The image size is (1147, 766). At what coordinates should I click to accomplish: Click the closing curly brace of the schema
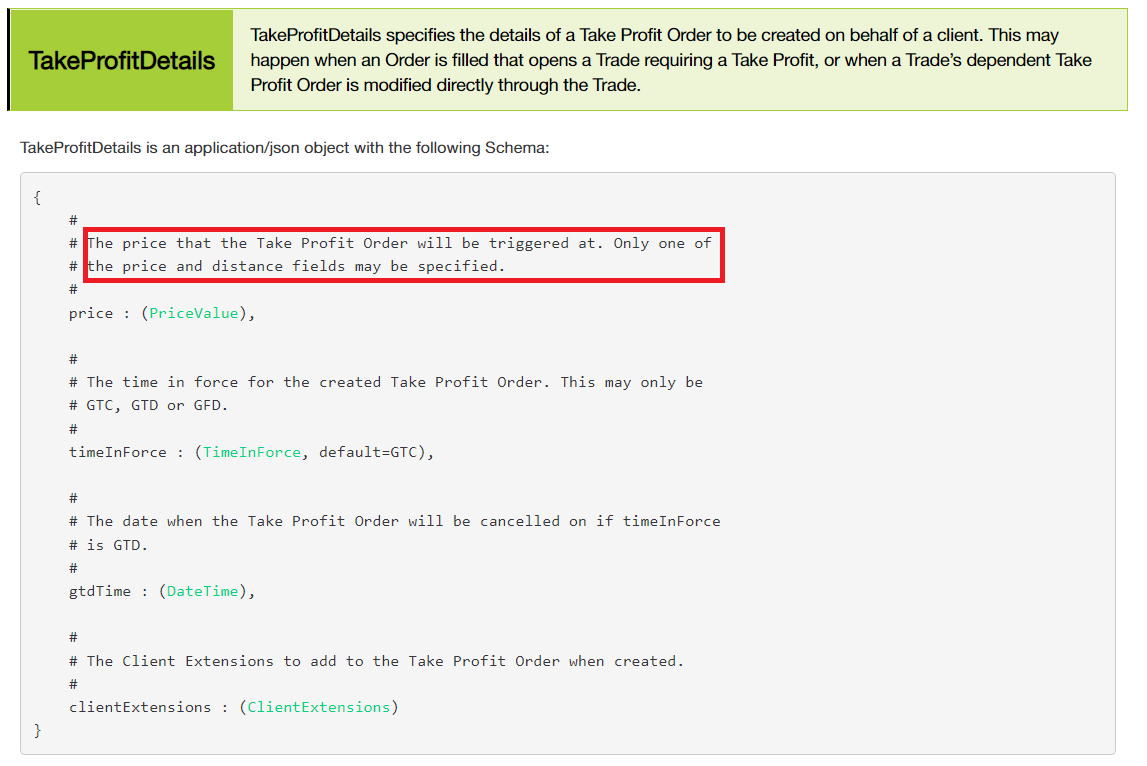coord(37,730)
